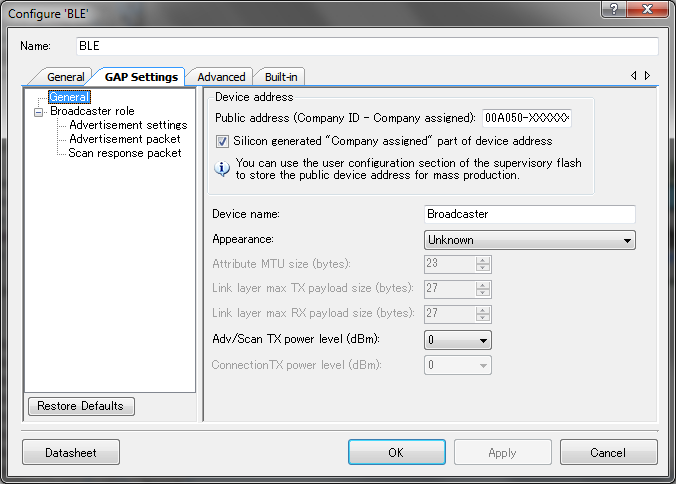676x484 pixels.
Task: Toggle Silicon generated Company assigned checkbox
Action: point(222,141)
